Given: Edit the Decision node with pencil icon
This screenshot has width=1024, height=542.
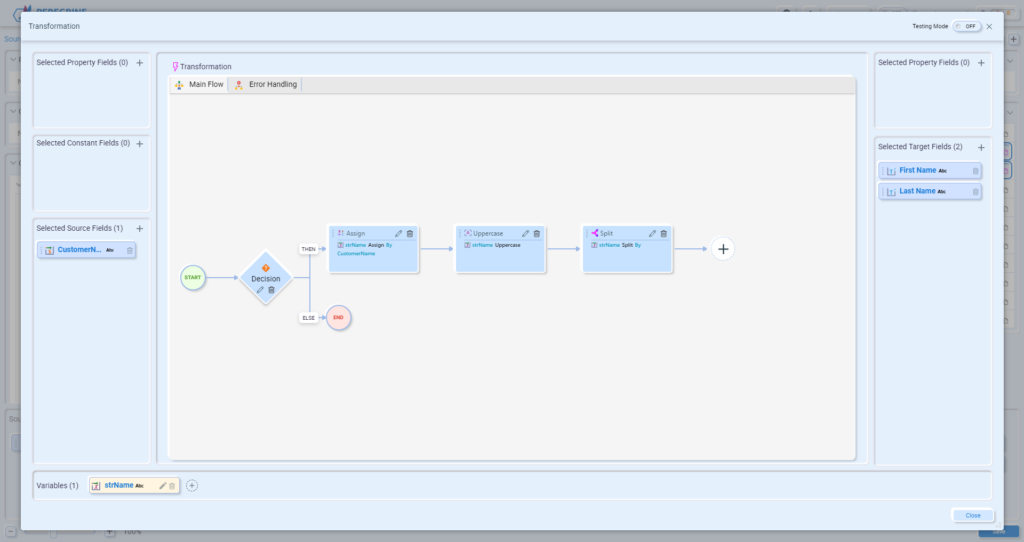Looking at the screenshot, I should pyautogui.click(x=260, y=290).
